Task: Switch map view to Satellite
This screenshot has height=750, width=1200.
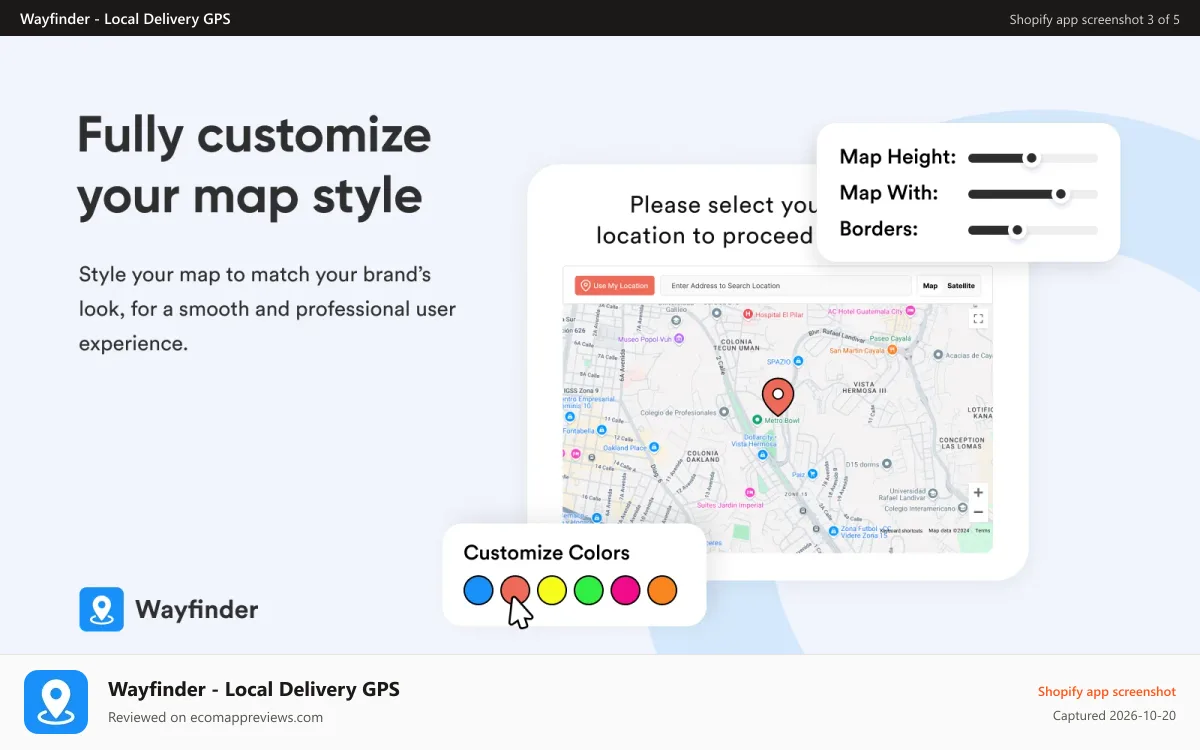Action: point(961,286)
